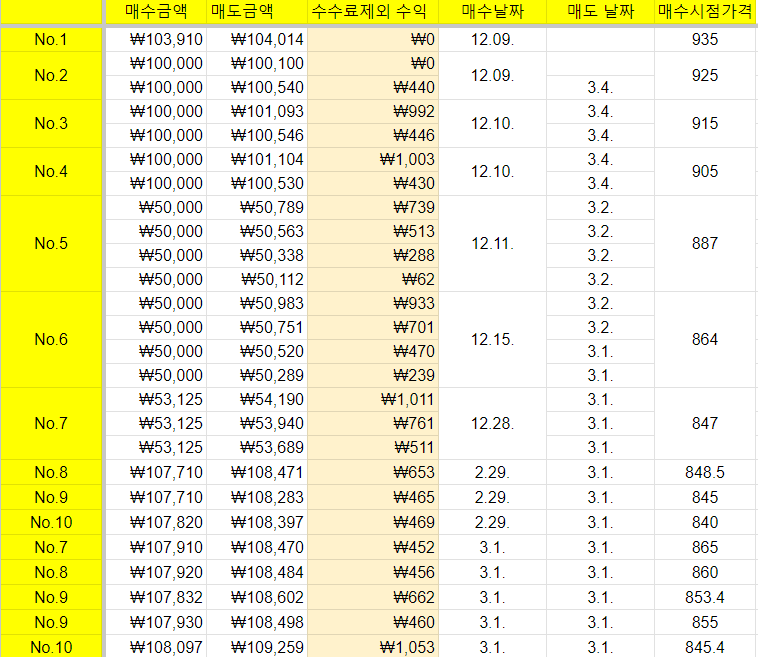
Task: Select the profit cell ₩1,003
Action: click(x=373, y=160)
